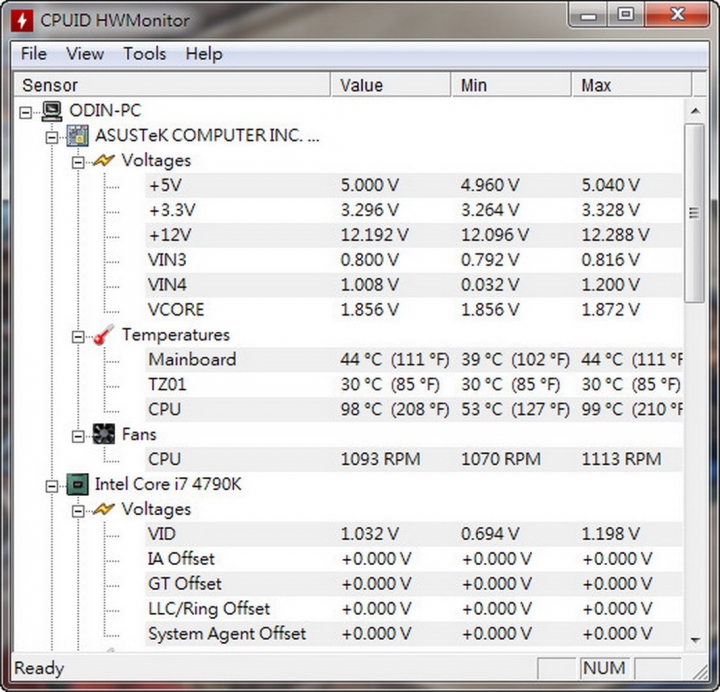The image size is (720, 692).
Task: Select the LLC/Ring Offset row
Action: [414, 608]
